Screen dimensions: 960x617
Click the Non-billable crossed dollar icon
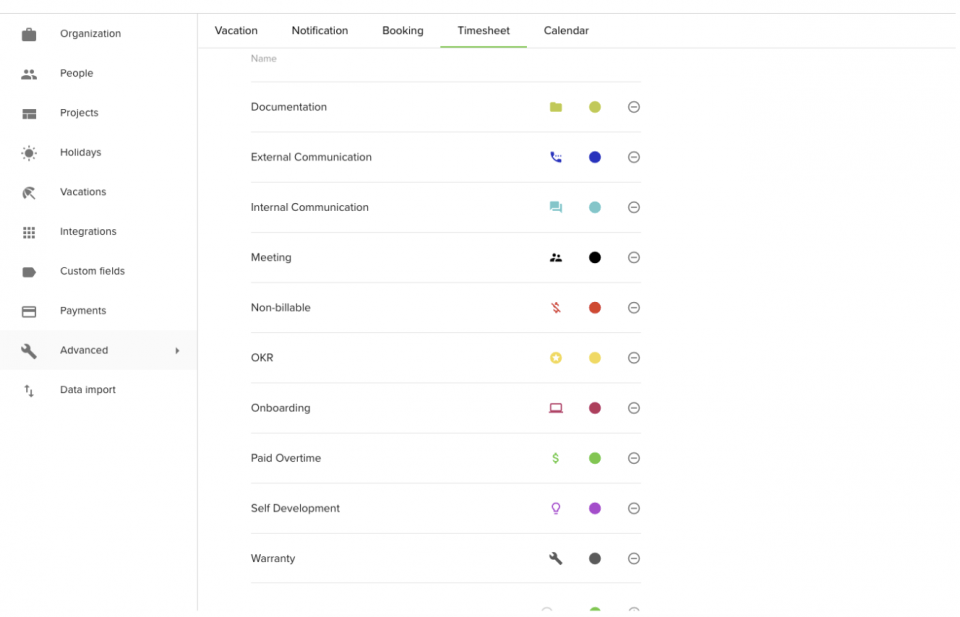pos(555,308)
